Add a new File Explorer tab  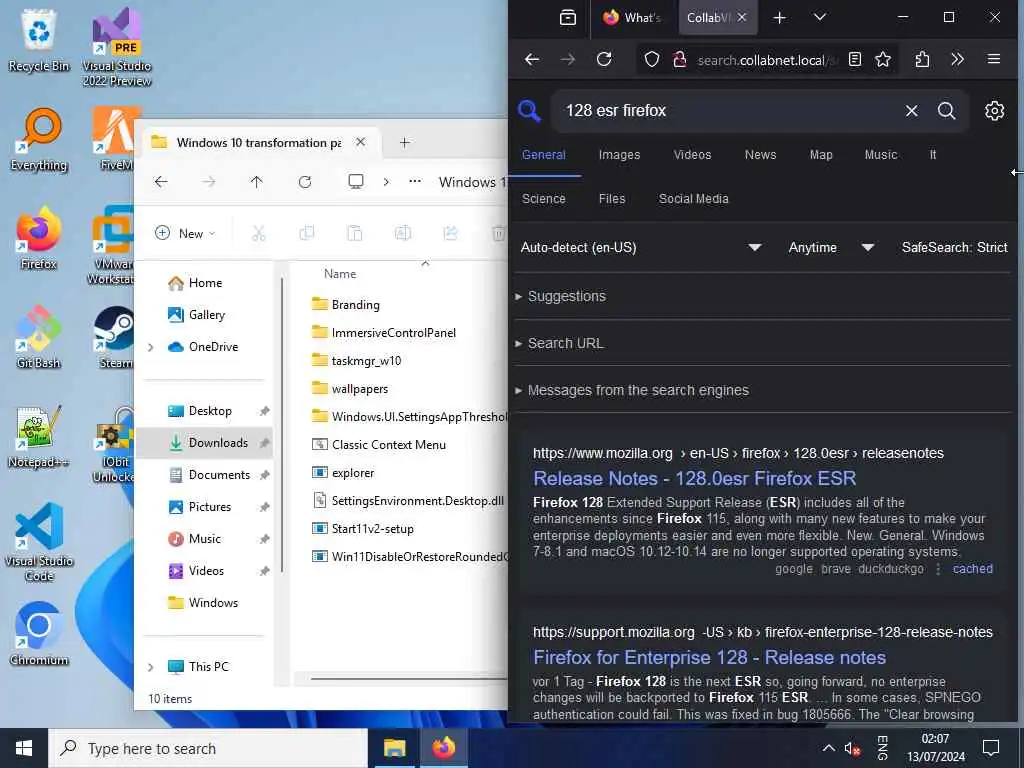pos(405,142)
